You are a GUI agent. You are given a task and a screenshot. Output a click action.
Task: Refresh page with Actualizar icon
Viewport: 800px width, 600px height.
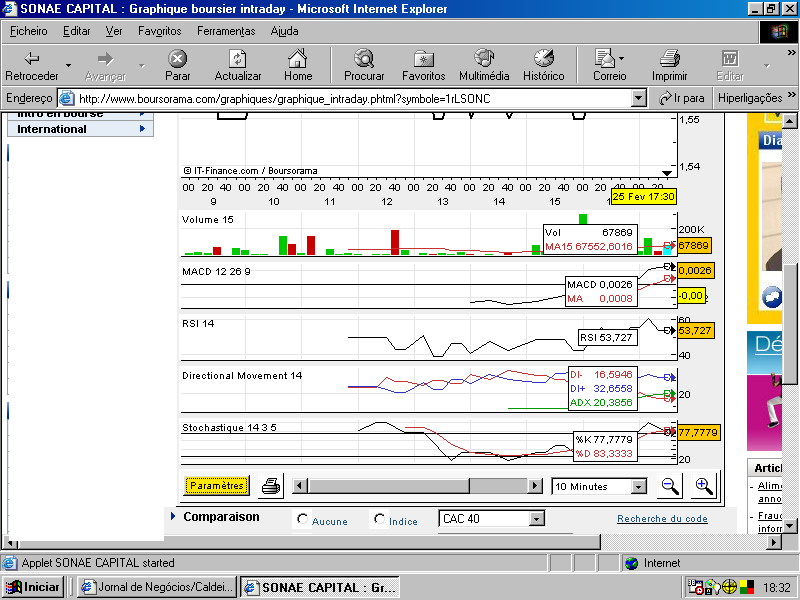tap(237, 59)
